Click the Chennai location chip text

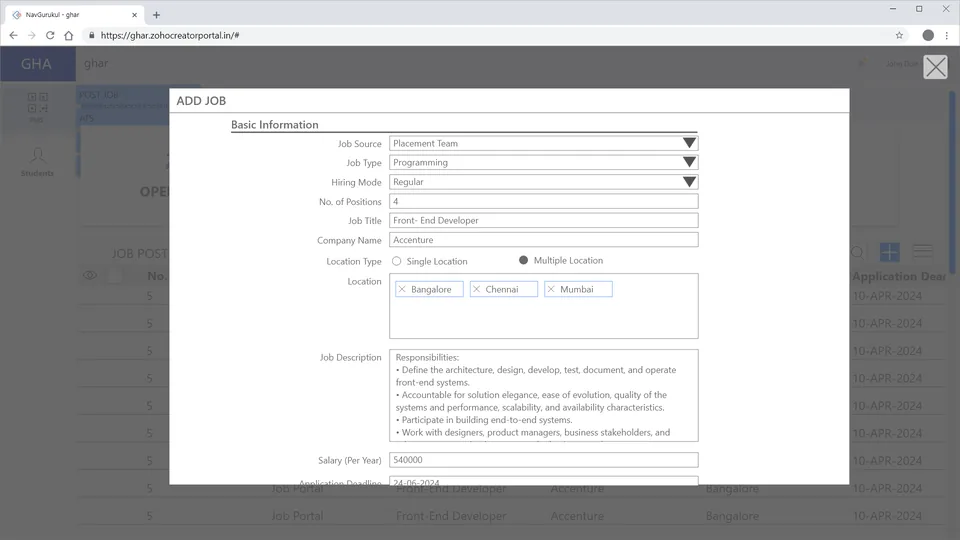click(x=502, y=289)
